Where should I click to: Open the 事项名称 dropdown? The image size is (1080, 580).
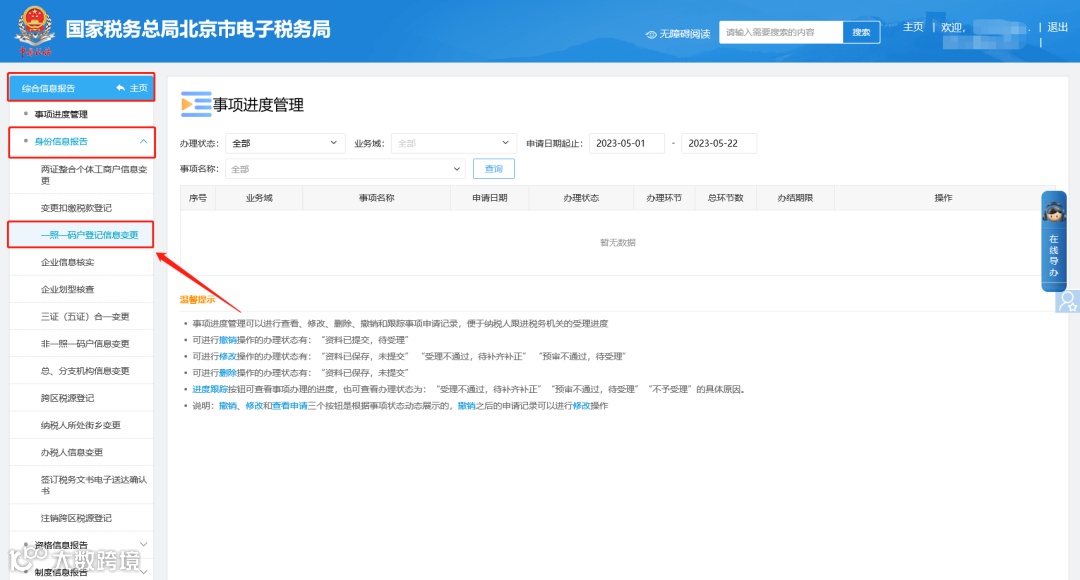[x=345, y=169]
